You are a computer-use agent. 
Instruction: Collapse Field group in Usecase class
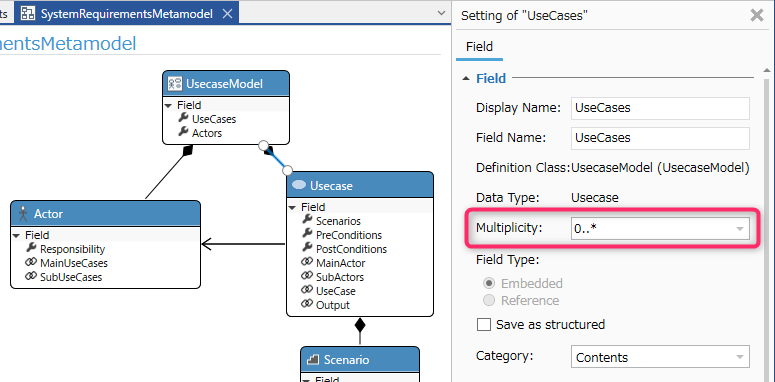point(292,207)
